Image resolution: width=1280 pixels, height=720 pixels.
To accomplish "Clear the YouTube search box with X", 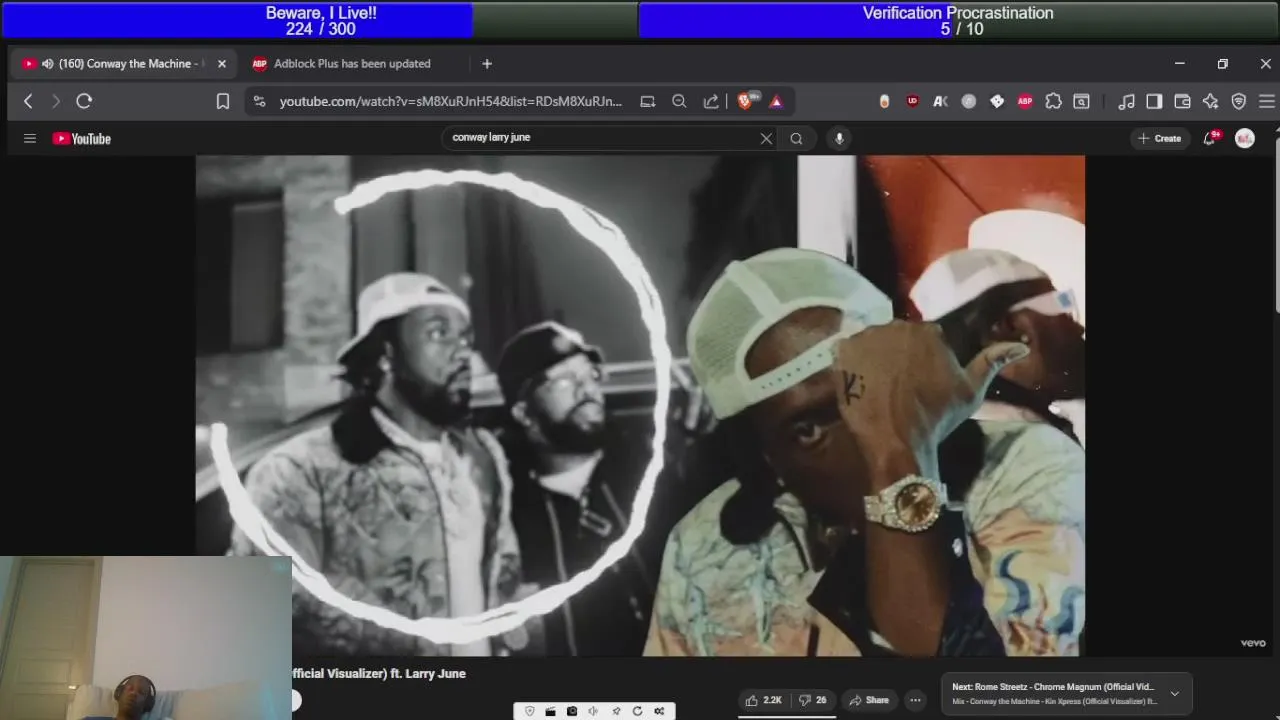I will (x=766, y=139).
